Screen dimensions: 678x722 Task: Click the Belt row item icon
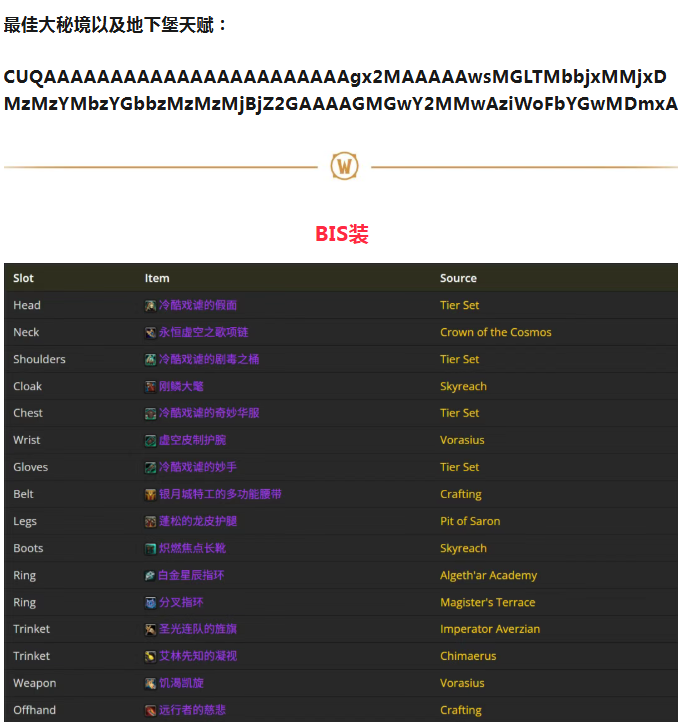click(150, 494)
